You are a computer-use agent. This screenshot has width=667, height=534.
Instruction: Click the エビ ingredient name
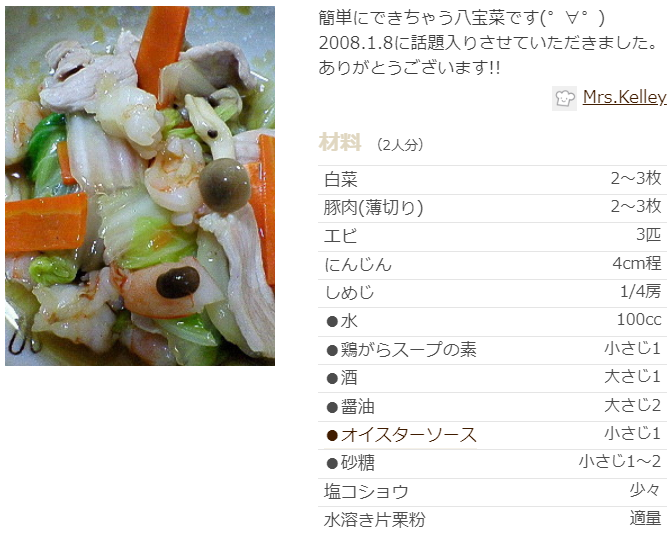click(340, 236)
